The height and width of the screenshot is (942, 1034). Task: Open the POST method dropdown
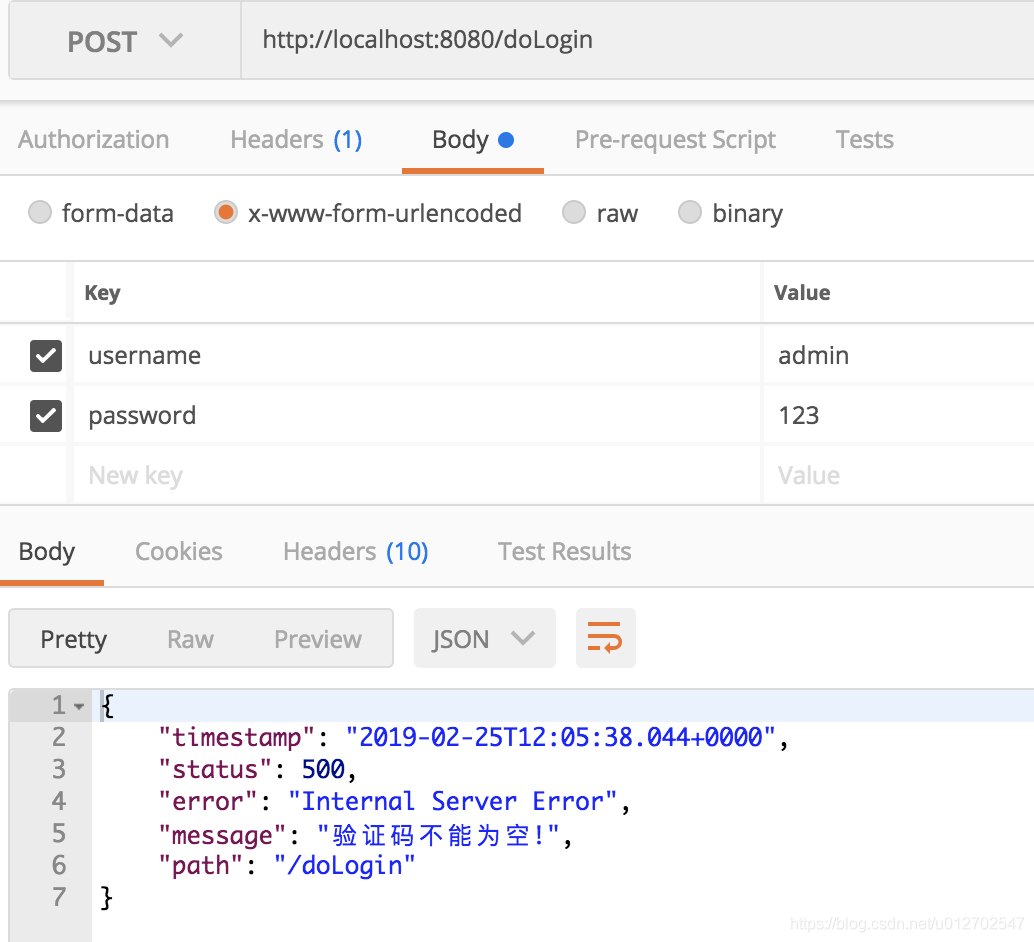(x=125, y=42)
